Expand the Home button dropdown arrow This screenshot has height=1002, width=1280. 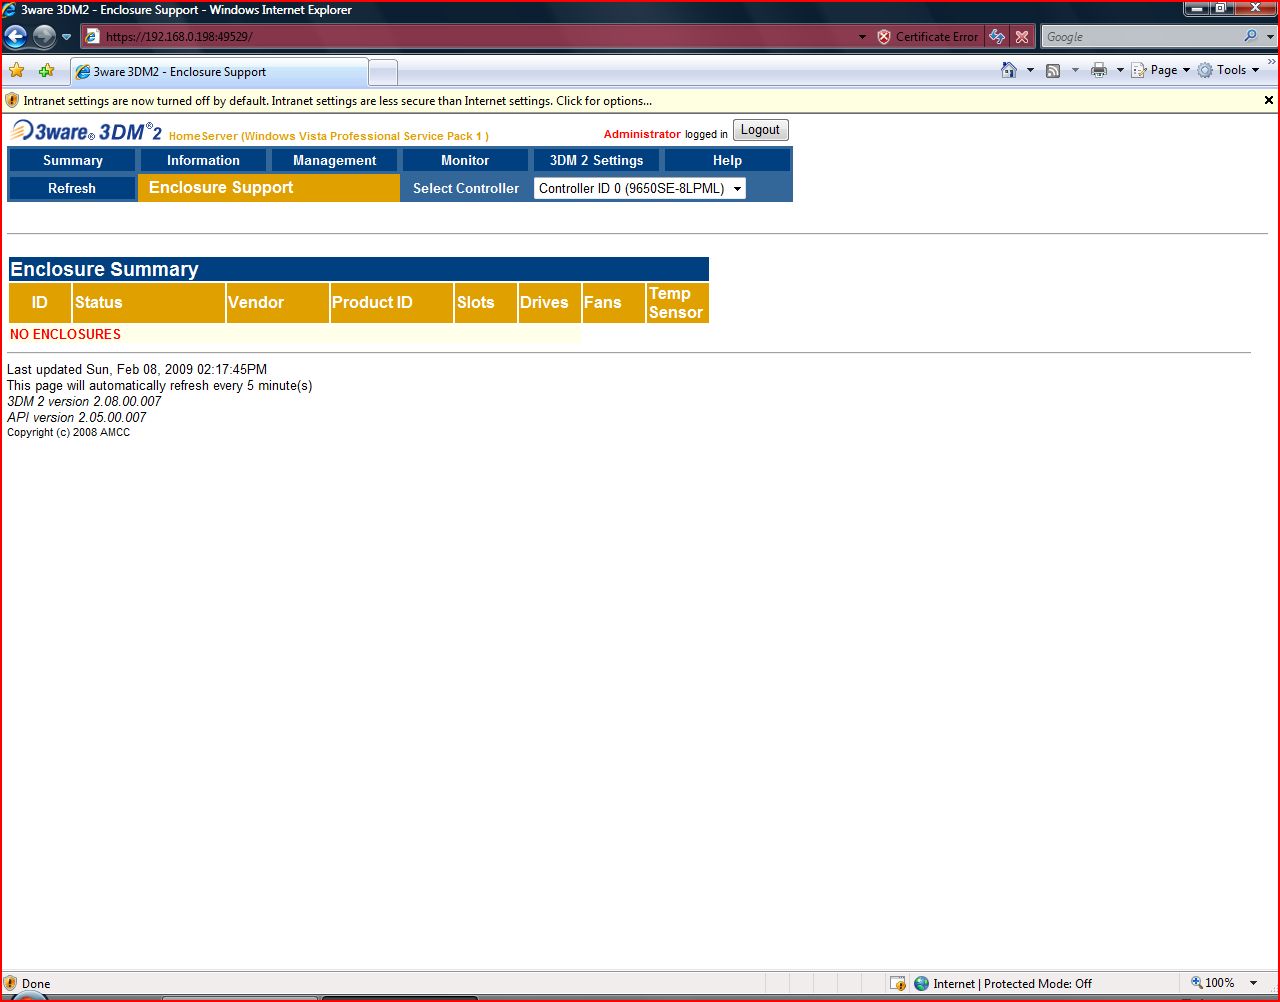(1030, 70)
